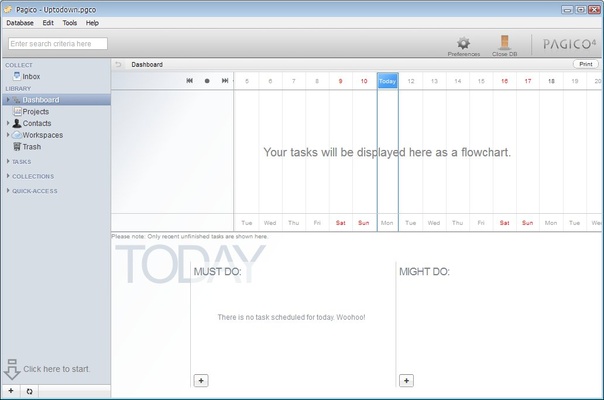Select day 16 in the timeline header
Viewport: 604px width, 400px height.
[x=505, y=81]
